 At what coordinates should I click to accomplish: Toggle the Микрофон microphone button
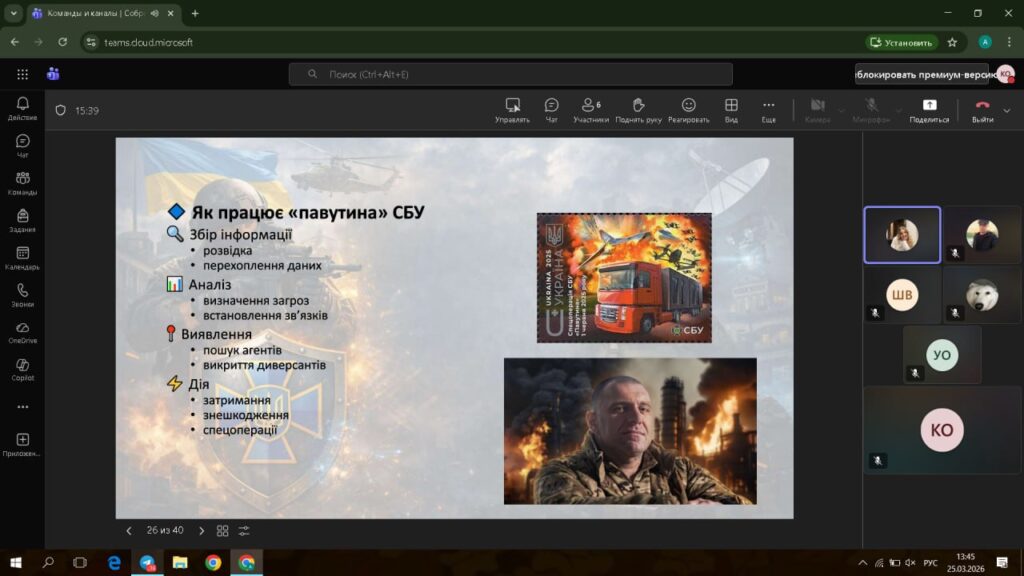coord(871,109)
